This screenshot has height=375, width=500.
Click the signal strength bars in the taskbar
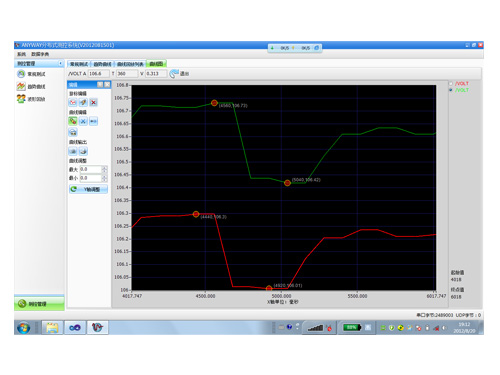315,328
